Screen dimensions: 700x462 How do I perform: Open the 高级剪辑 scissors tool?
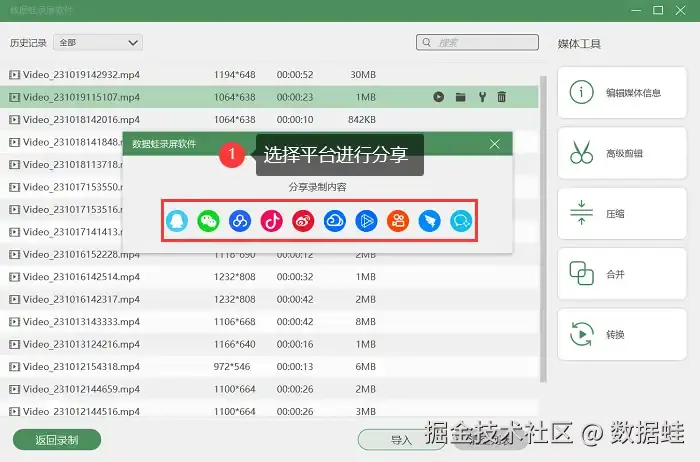tap(622, 153)
